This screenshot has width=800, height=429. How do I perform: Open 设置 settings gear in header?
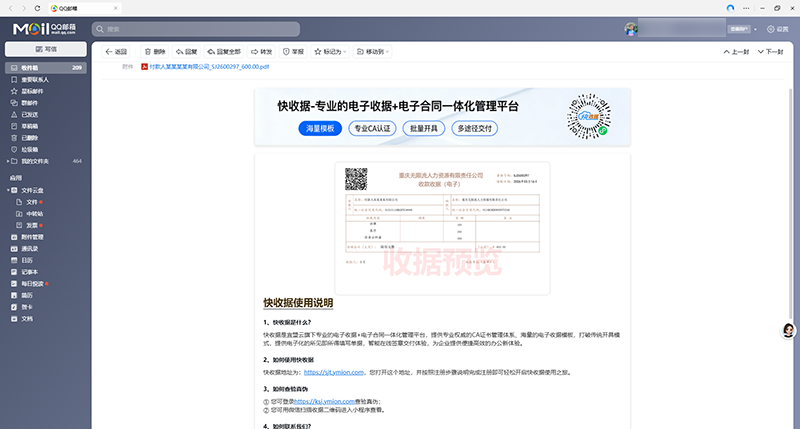coord(776,28)
